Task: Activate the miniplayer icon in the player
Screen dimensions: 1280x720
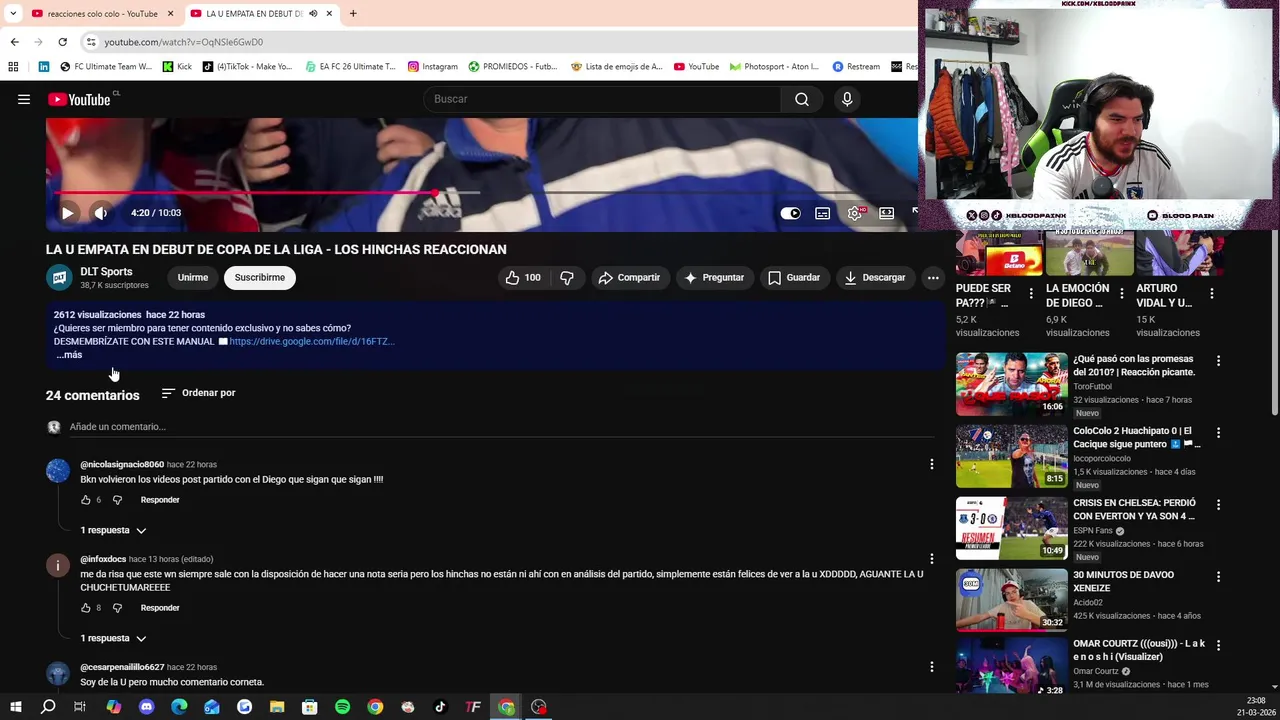Action: click(886, 213)
